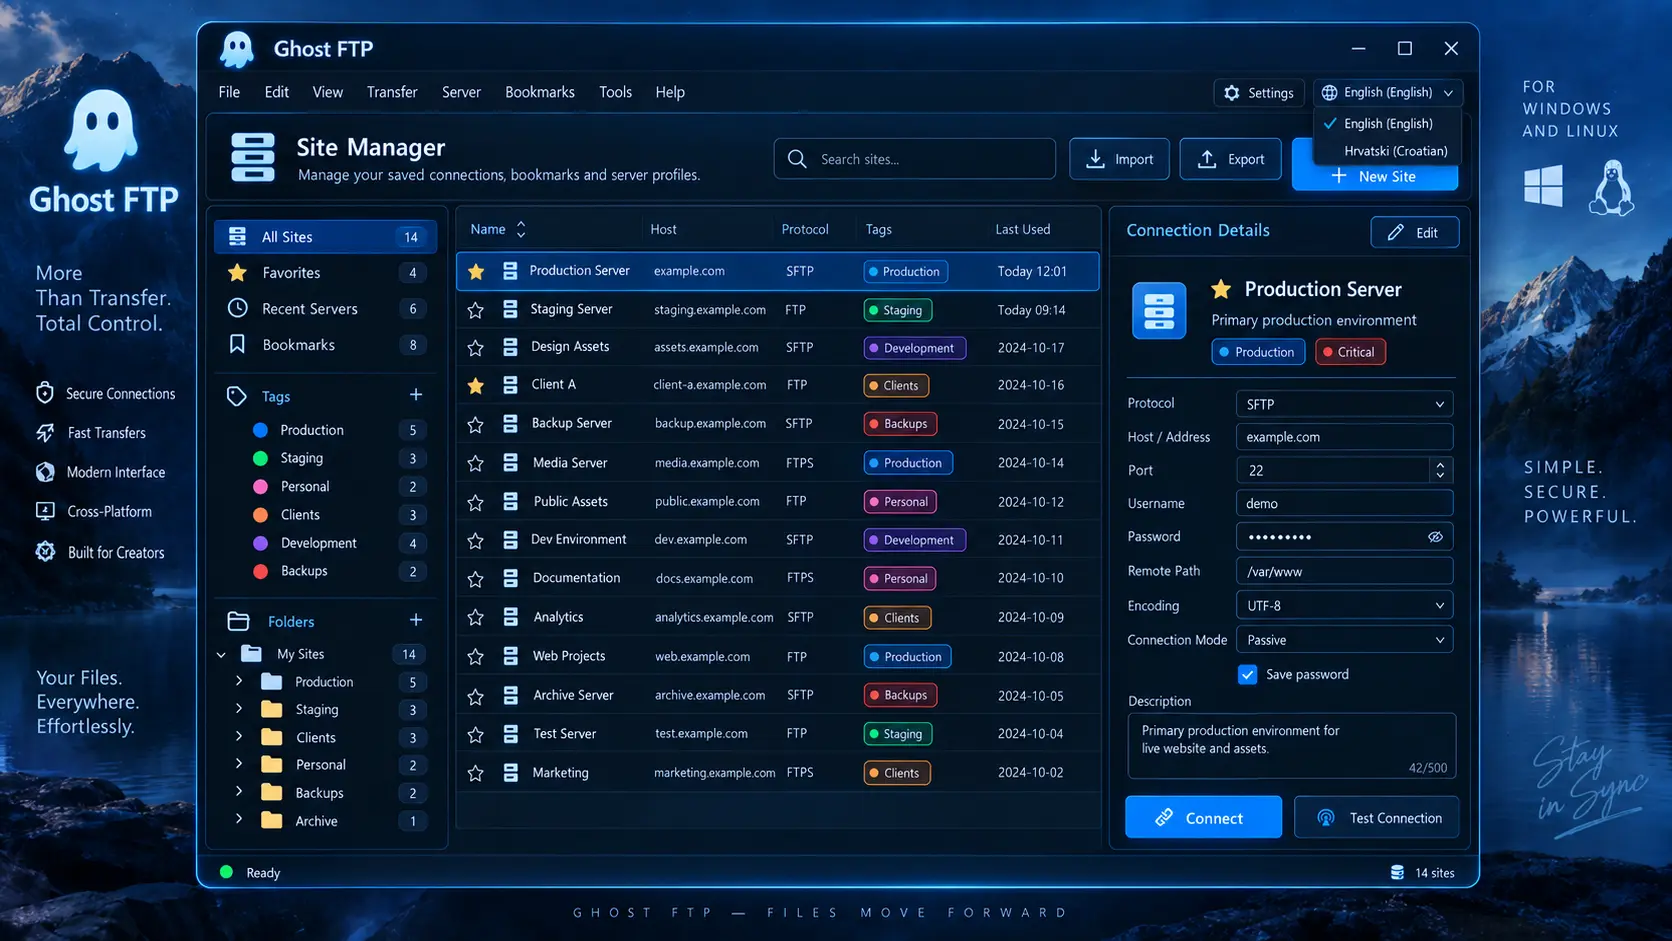The width and height of the screenshot is (1672, 941).
Task: Unfavorite the Client A row star
Action: 476,386
